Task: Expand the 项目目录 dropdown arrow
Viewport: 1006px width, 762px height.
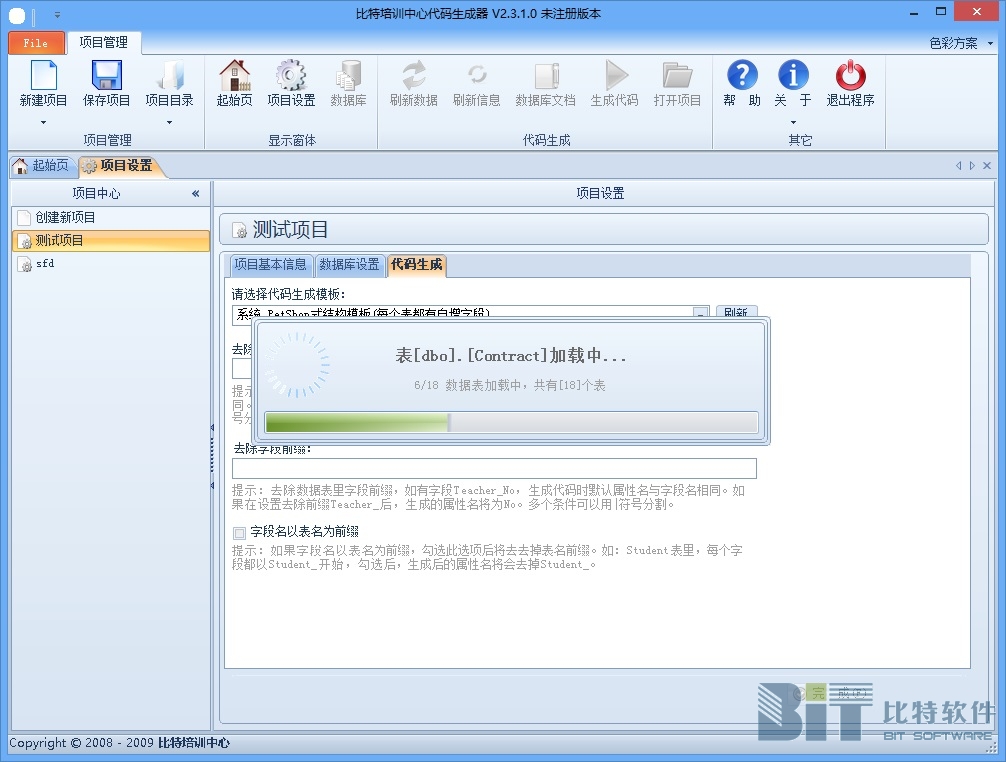Action: pos(169,122)
